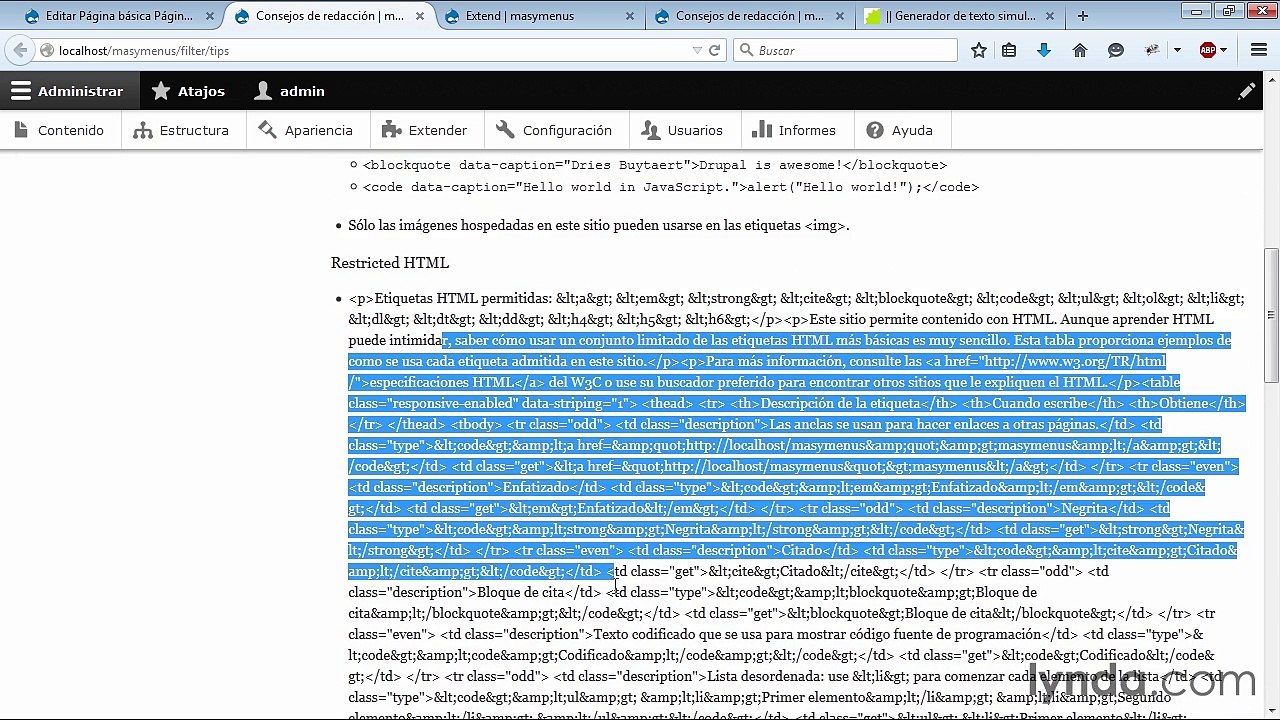Click the developer tools toolbar icon

coord(1152,50)
